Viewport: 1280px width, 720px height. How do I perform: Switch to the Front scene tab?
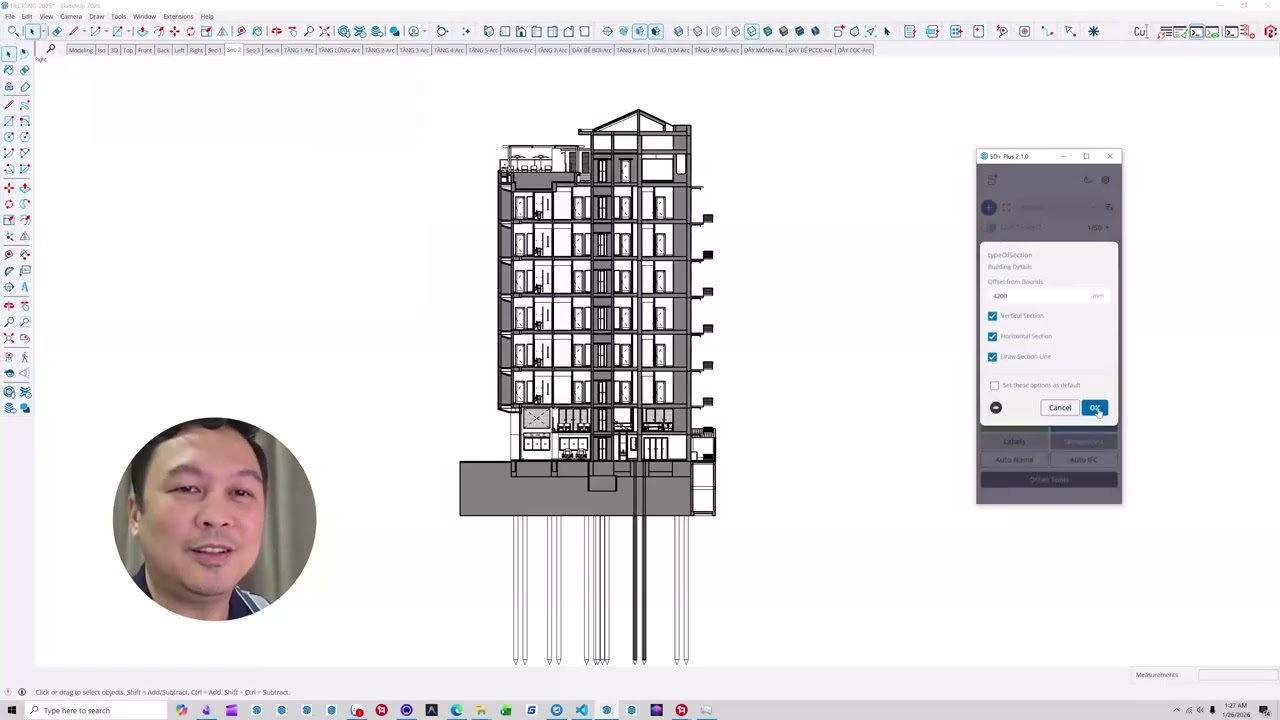click(145, 50)
